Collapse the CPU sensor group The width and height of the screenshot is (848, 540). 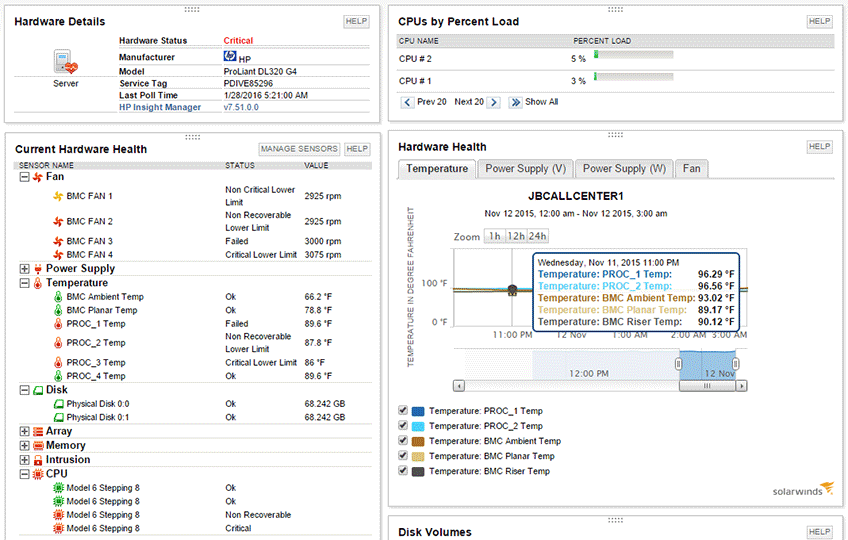pyautogui.click(x=24, y=474)
